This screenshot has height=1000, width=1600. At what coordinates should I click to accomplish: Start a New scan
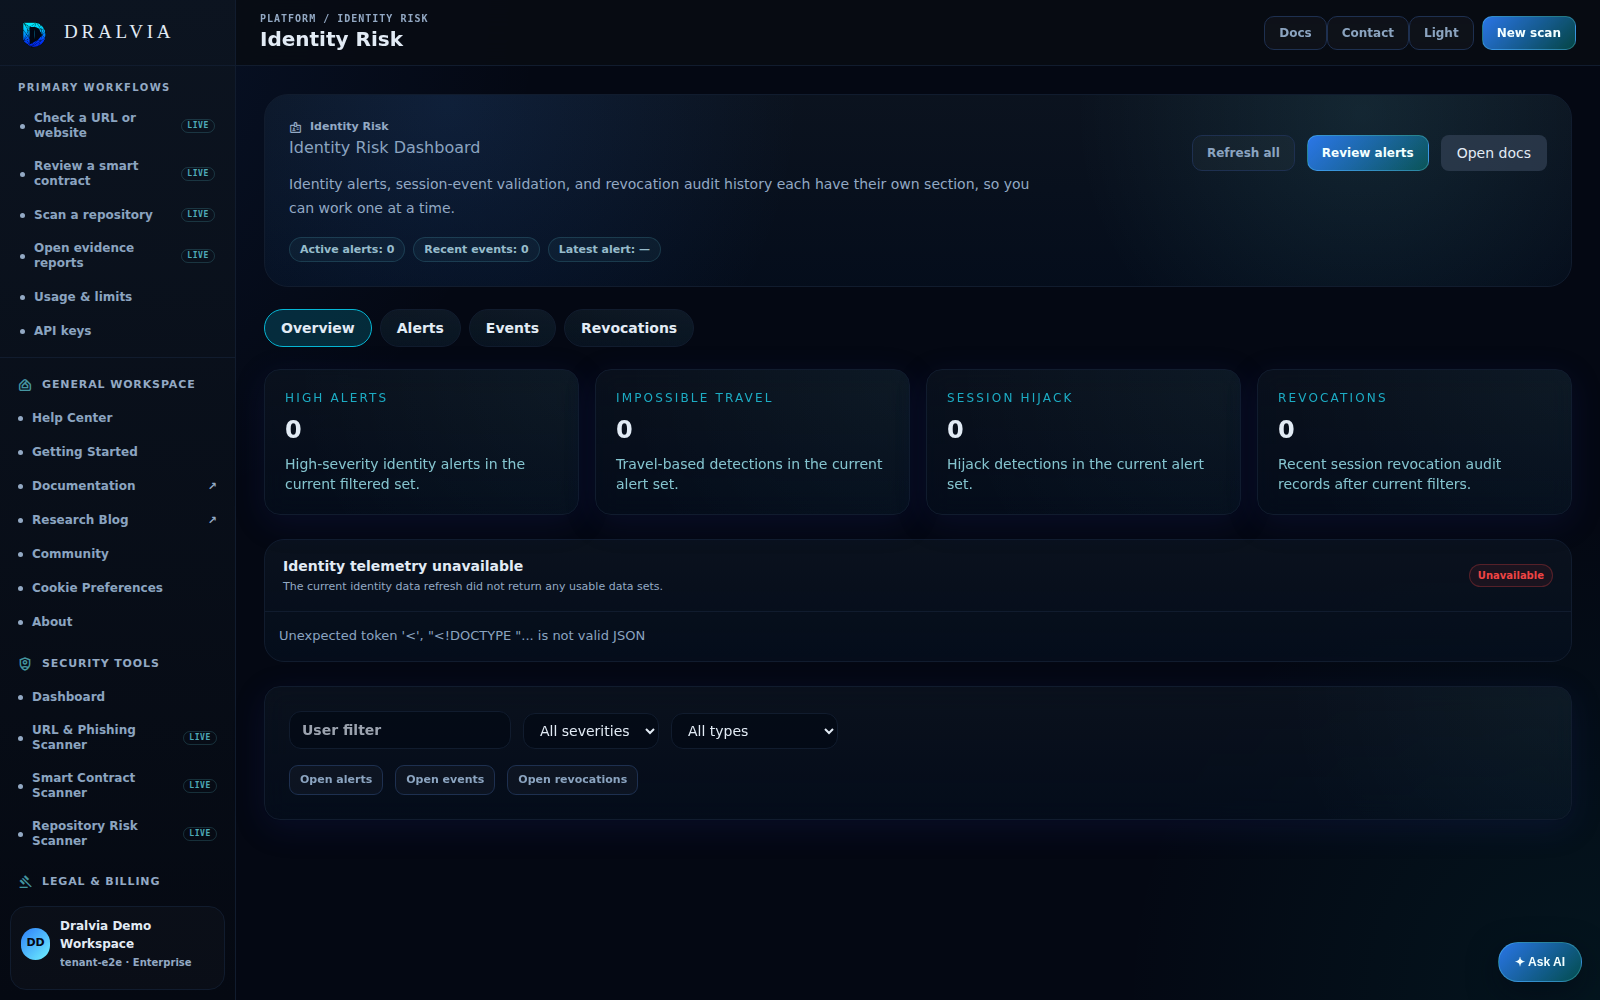coord(1528,33)
